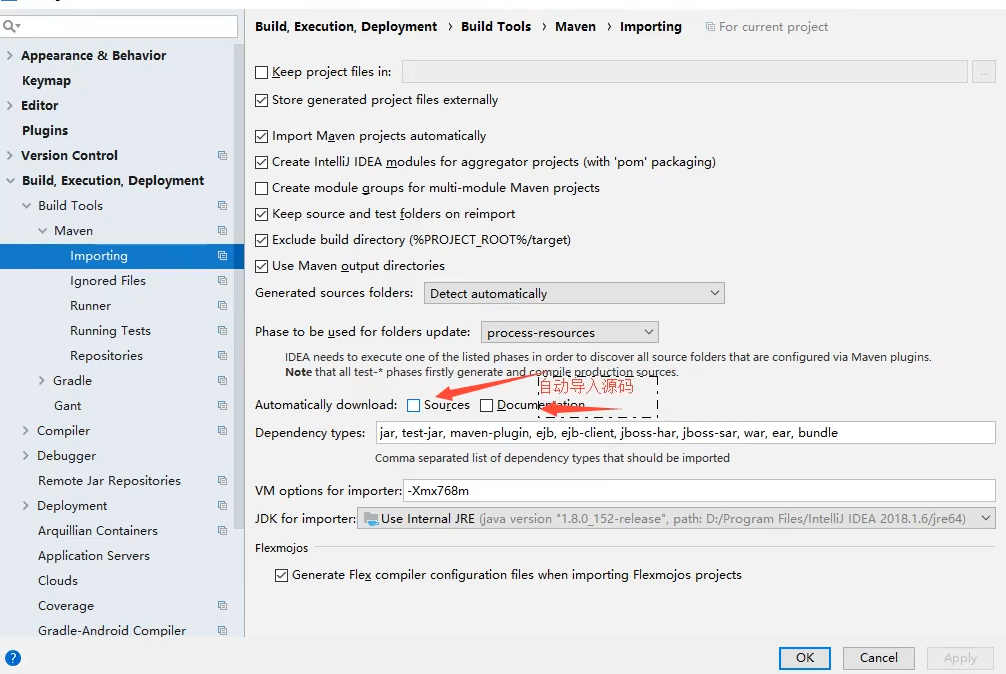Toggle Exclude build directory checkbox

(x=261, y=240)
